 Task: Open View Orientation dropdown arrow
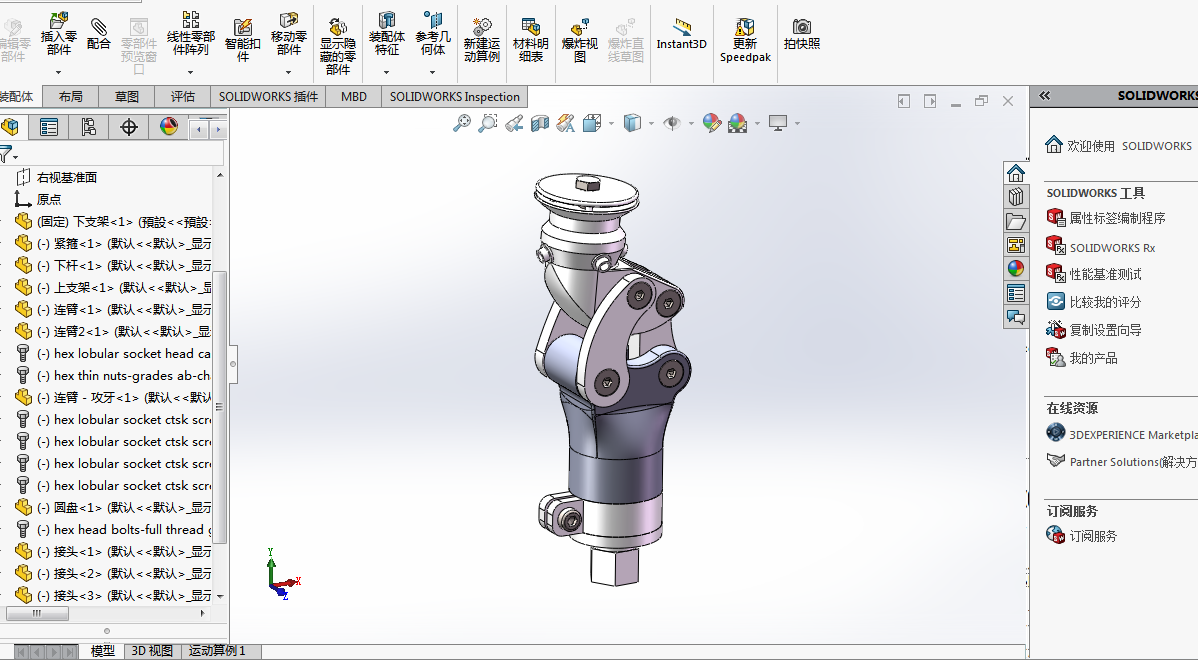pos(611,123)
